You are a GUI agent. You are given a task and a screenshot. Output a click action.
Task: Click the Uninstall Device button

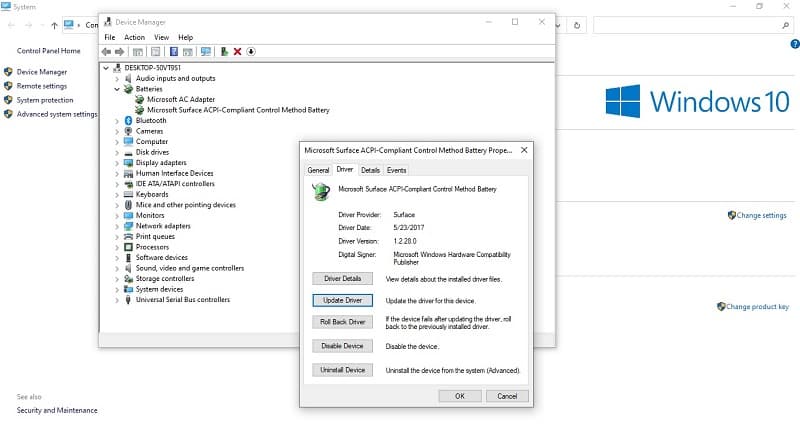[x=342, y=370]
